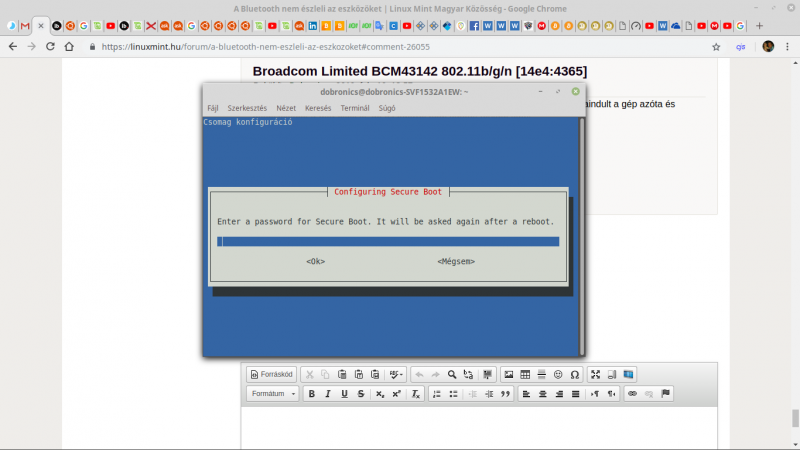
Task: Set left-to-right text direction
Action: tap(595, 394)
